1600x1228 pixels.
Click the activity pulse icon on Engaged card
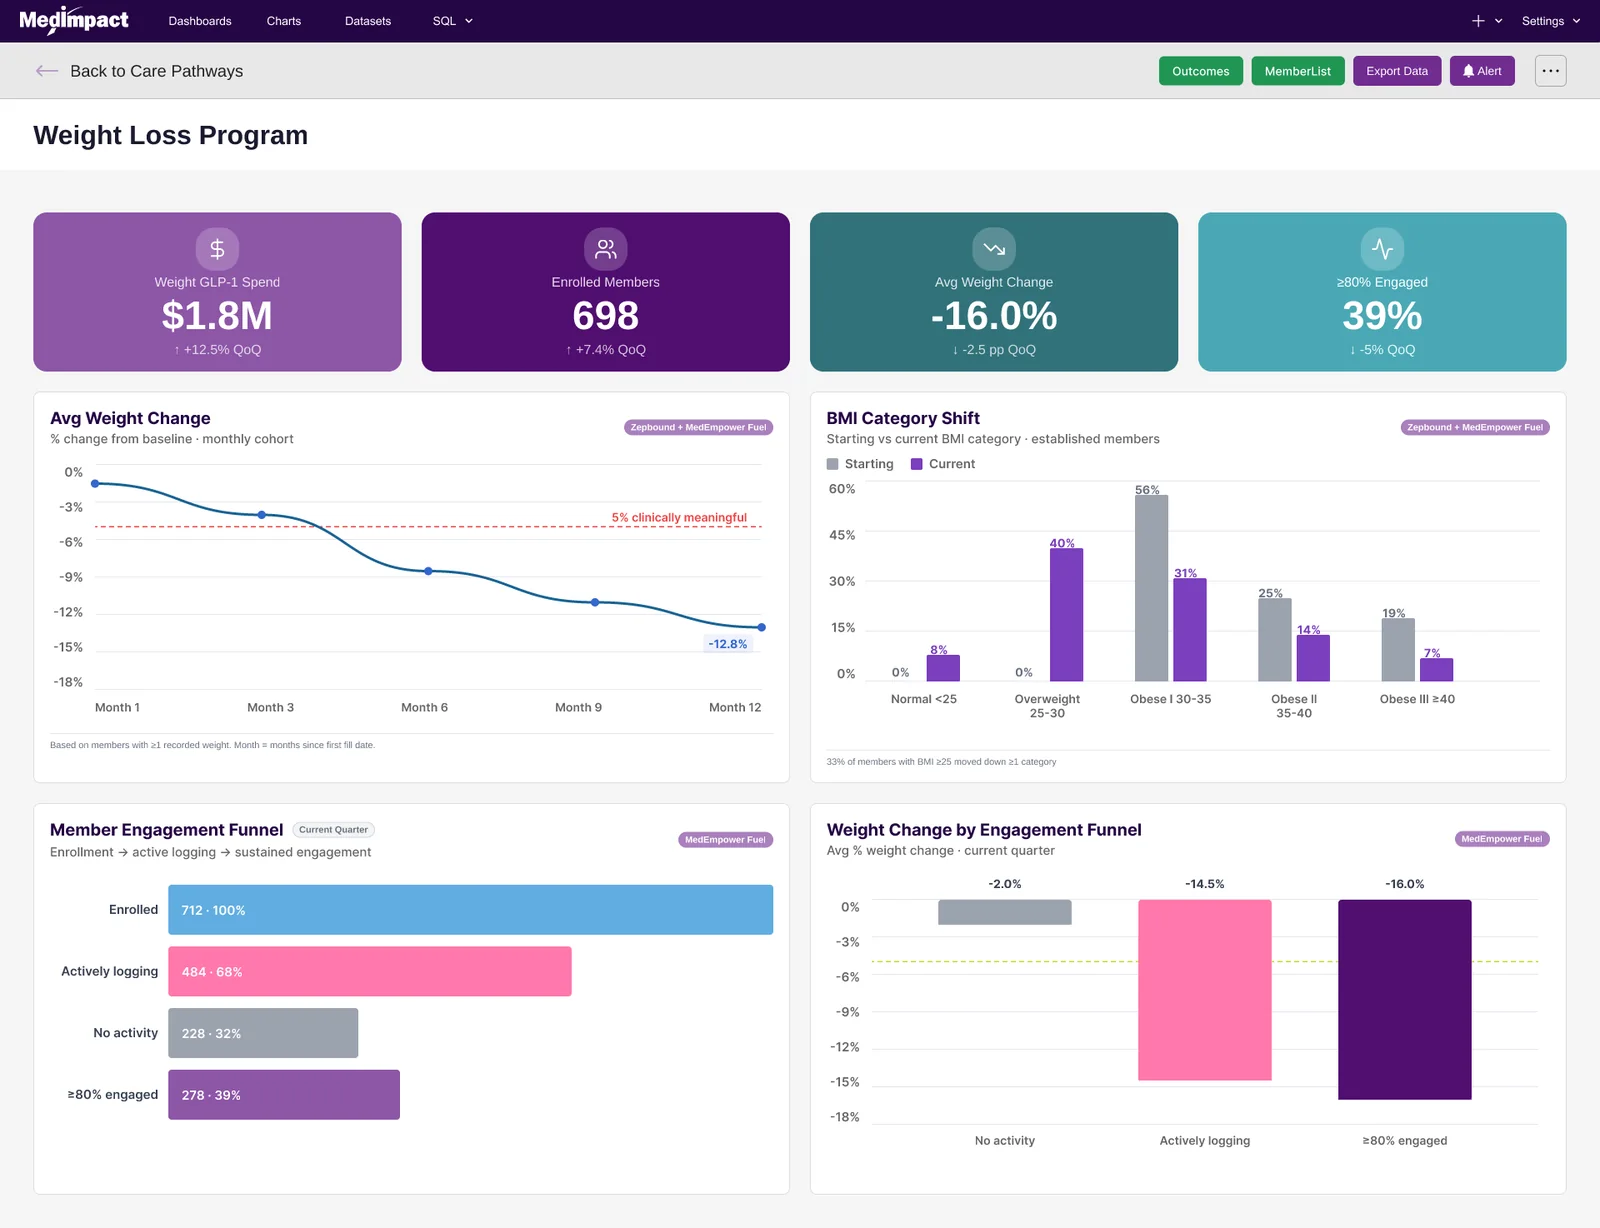coord(1382,249)
